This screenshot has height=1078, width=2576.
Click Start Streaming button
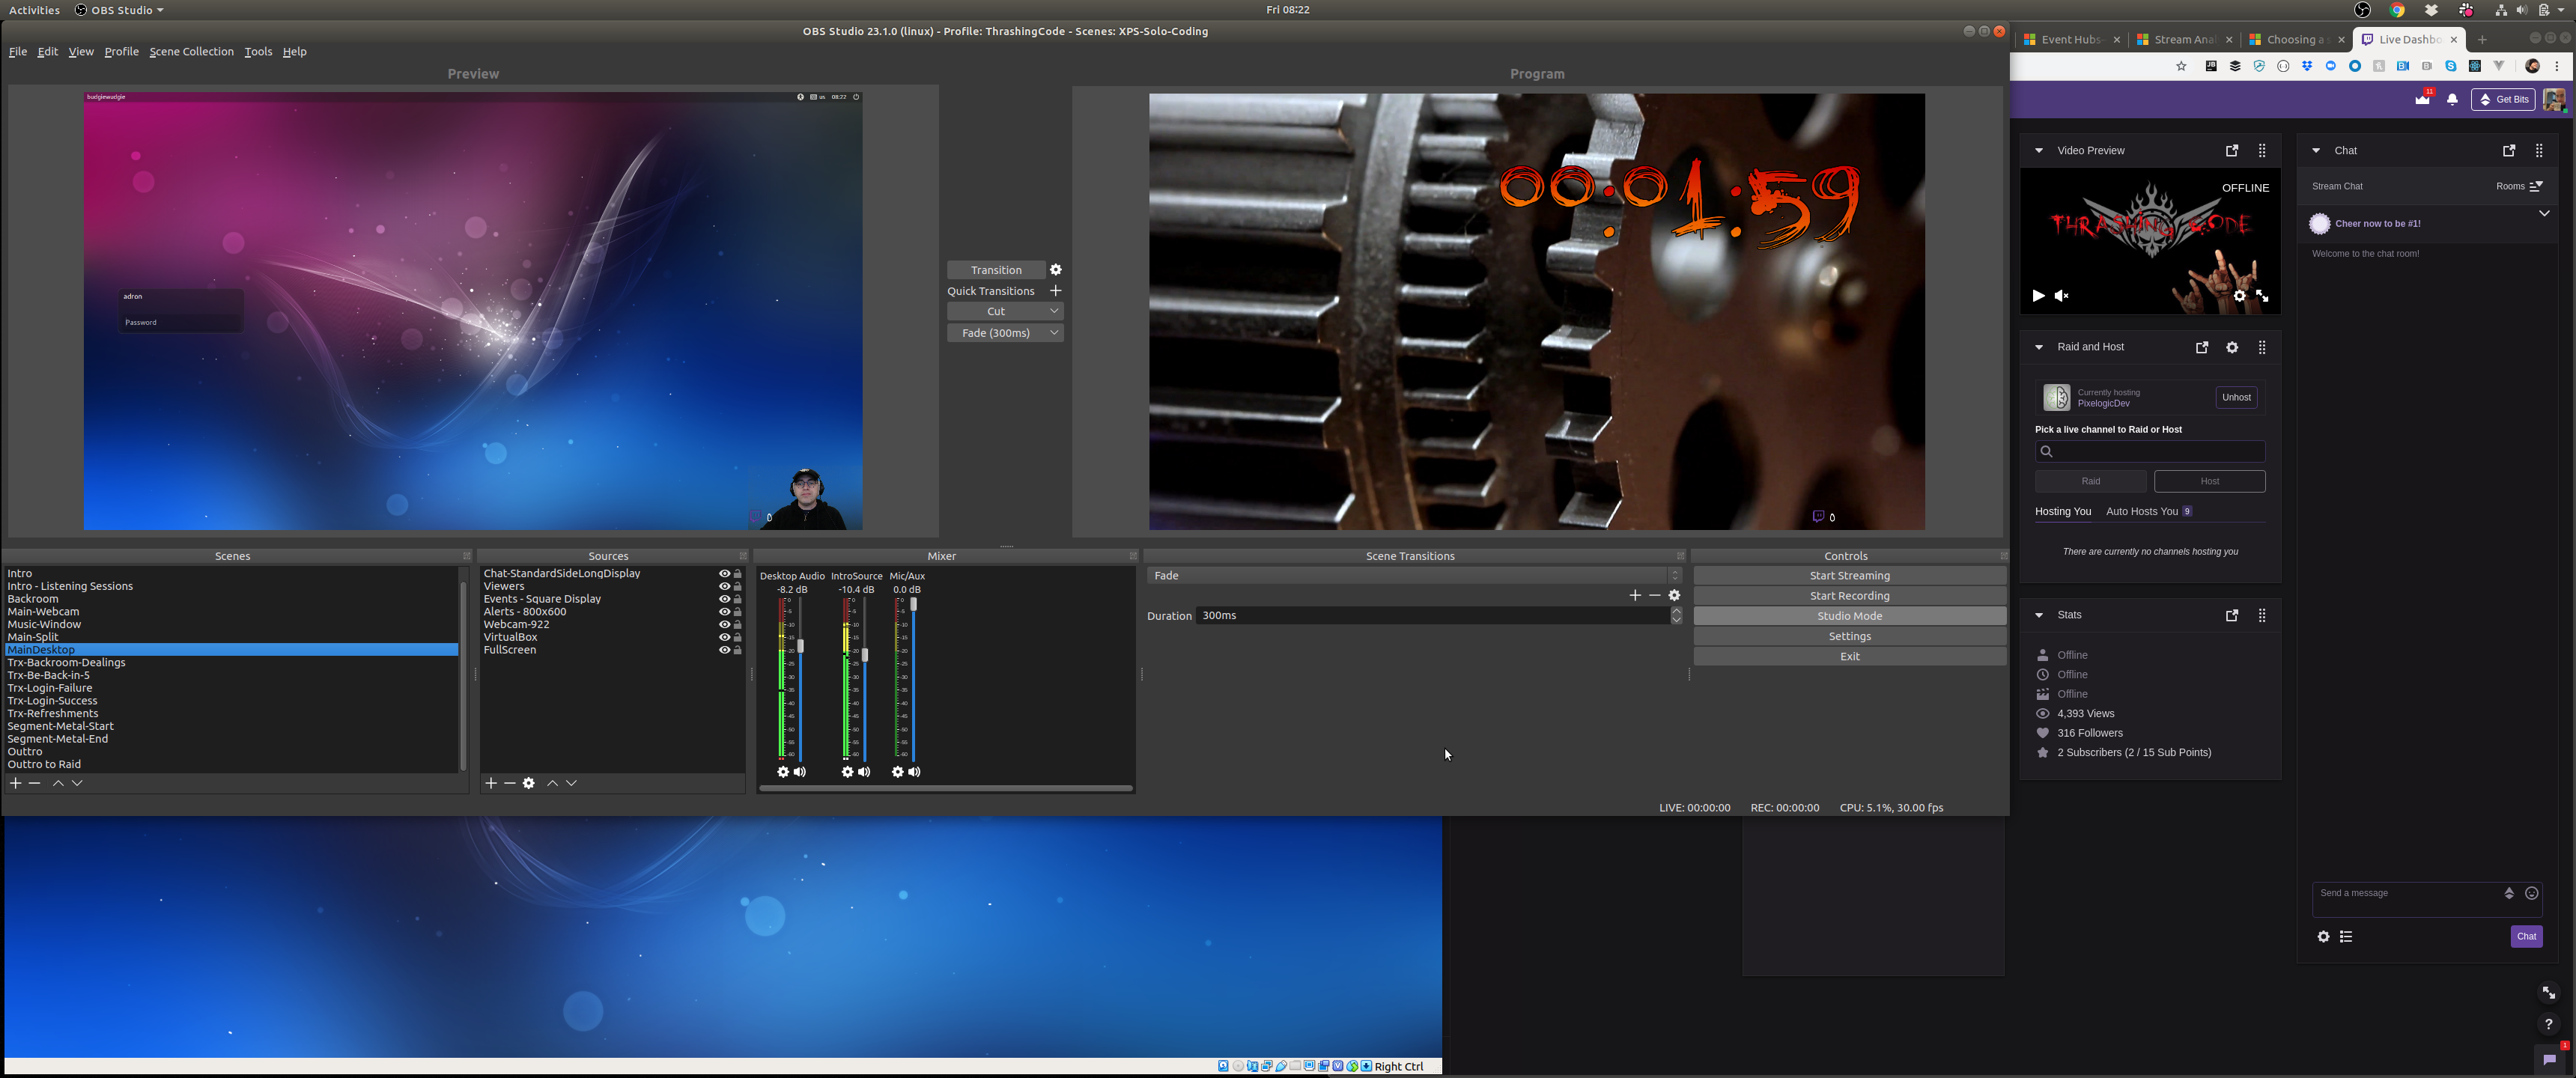pos(1849,576)
